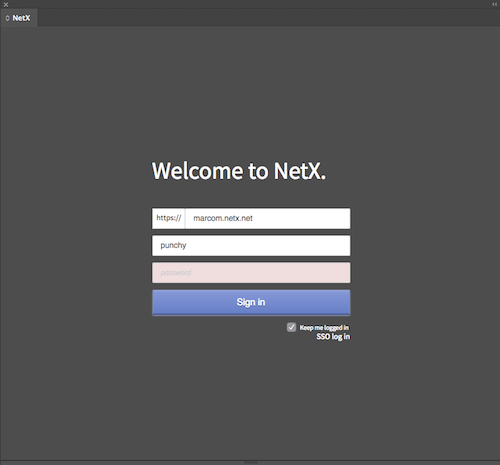
Task: Collapse the panel using the double-arrow icon
Action: 494,4
